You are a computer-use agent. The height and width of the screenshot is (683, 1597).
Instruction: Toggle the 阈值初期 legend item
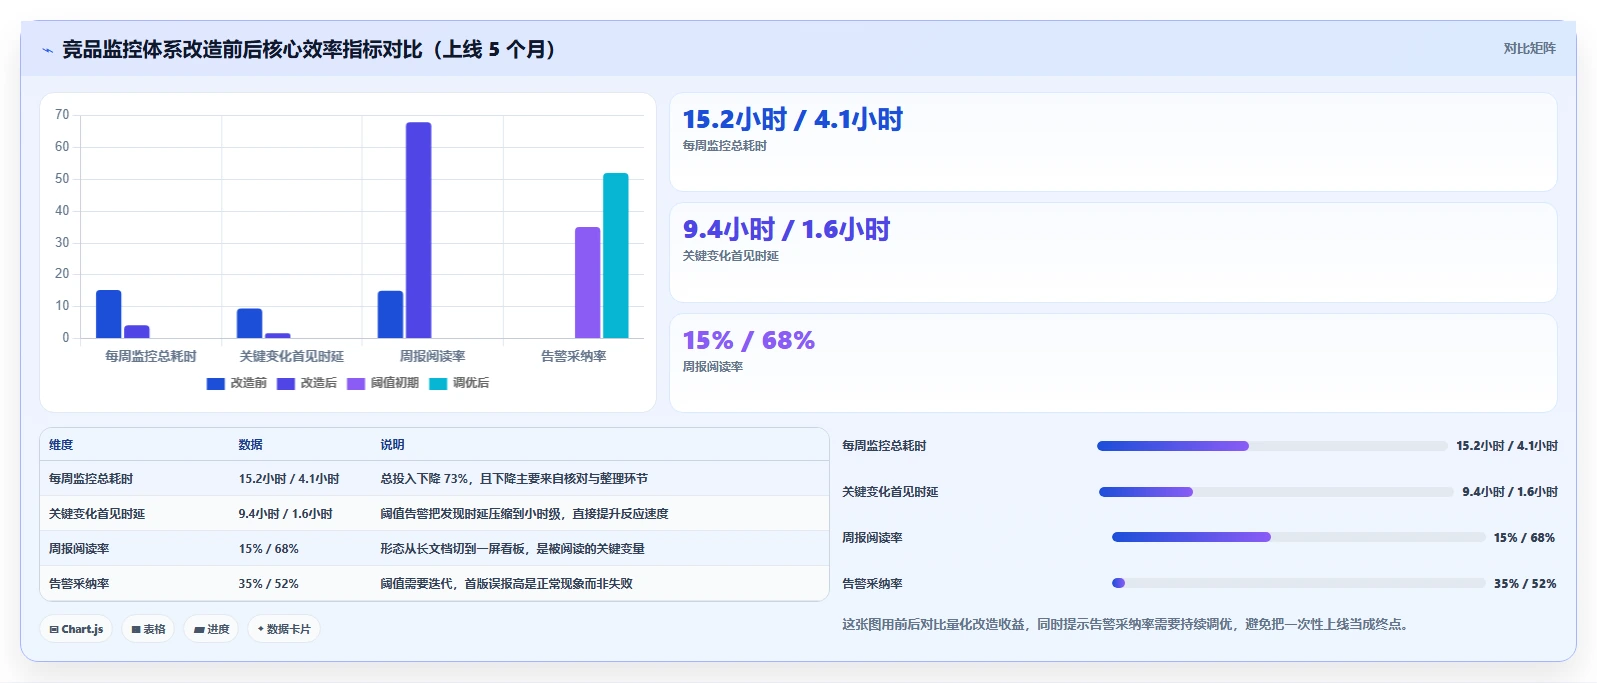pyautogui.click(x=383, y=383)
